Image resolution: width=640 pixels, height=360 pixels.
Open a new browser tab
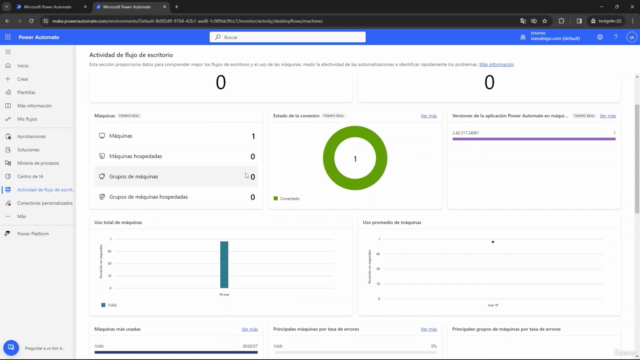[x=176, y=7]
